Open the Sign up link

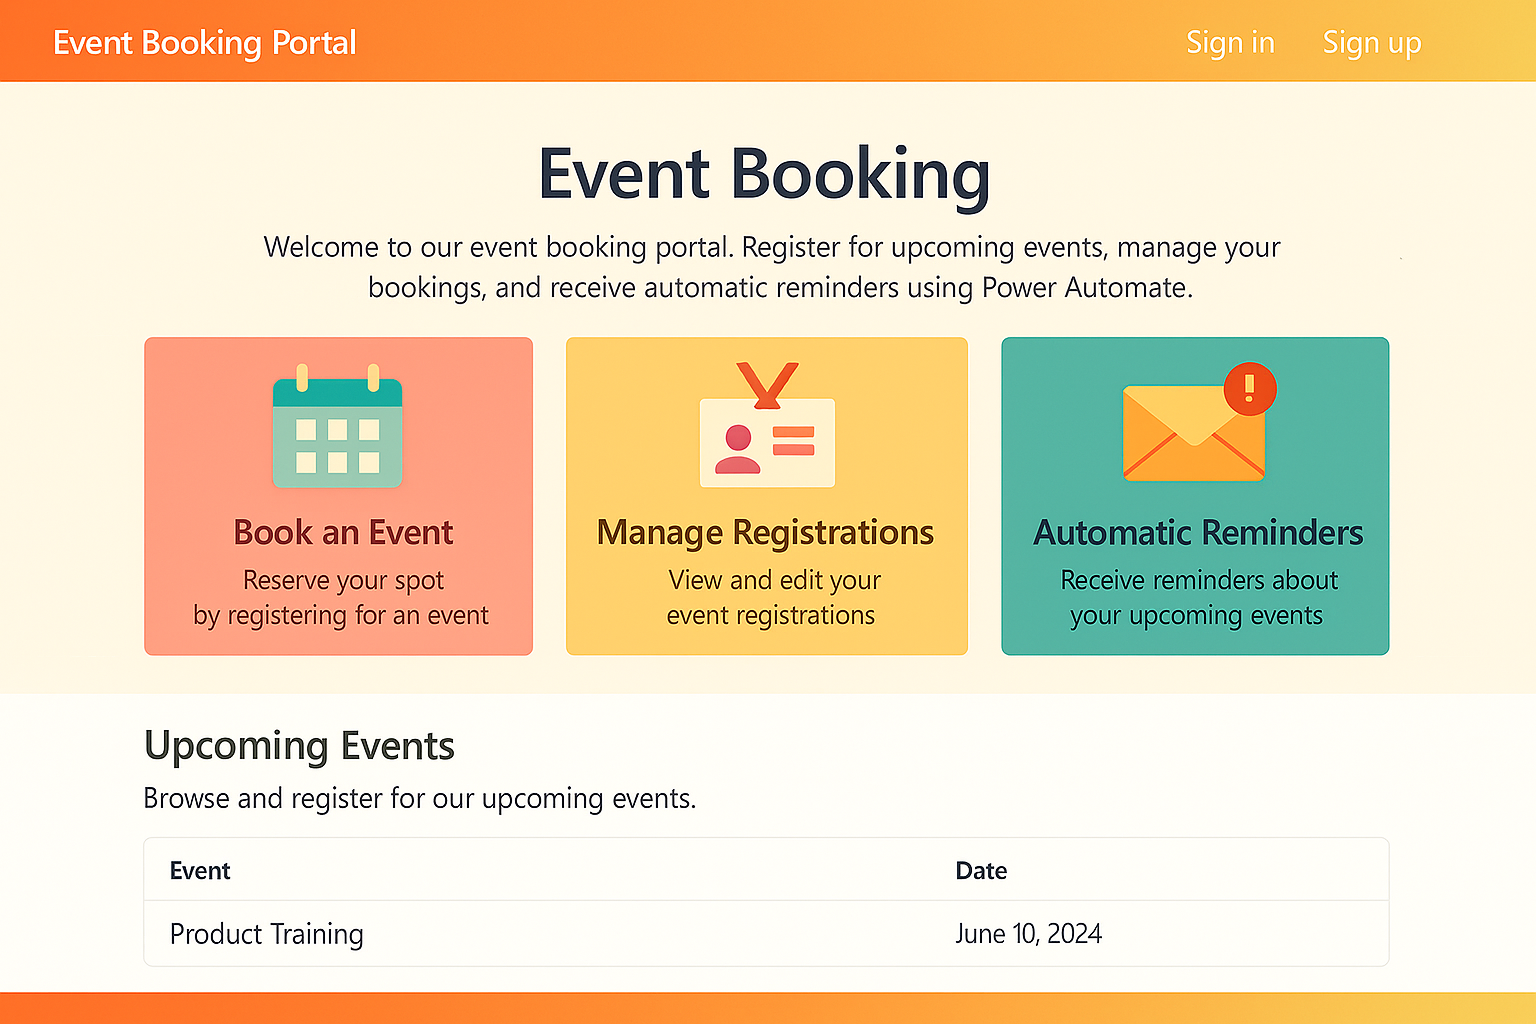click(1371, 43)
